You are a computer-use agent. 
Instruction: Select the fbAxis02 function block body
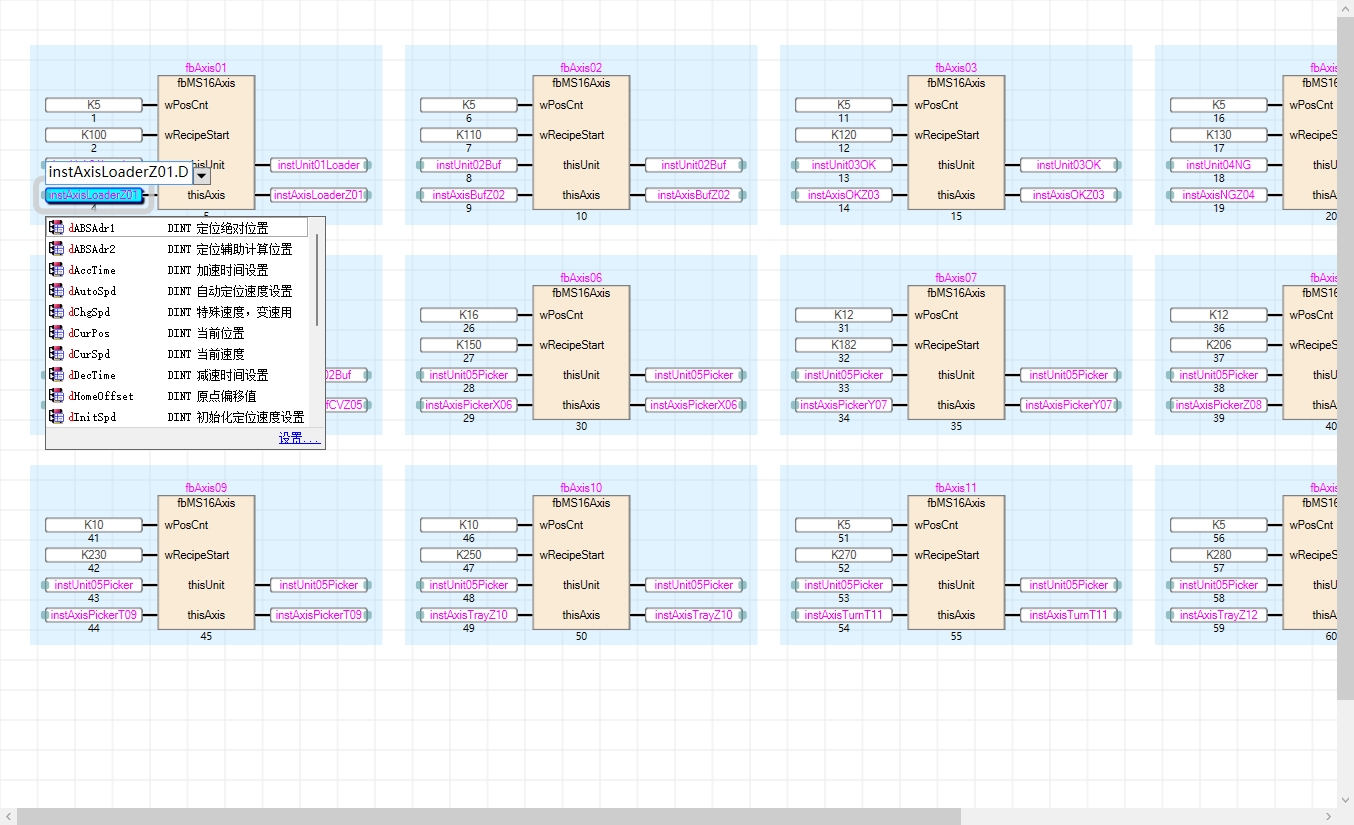click(x=581, y=150)
